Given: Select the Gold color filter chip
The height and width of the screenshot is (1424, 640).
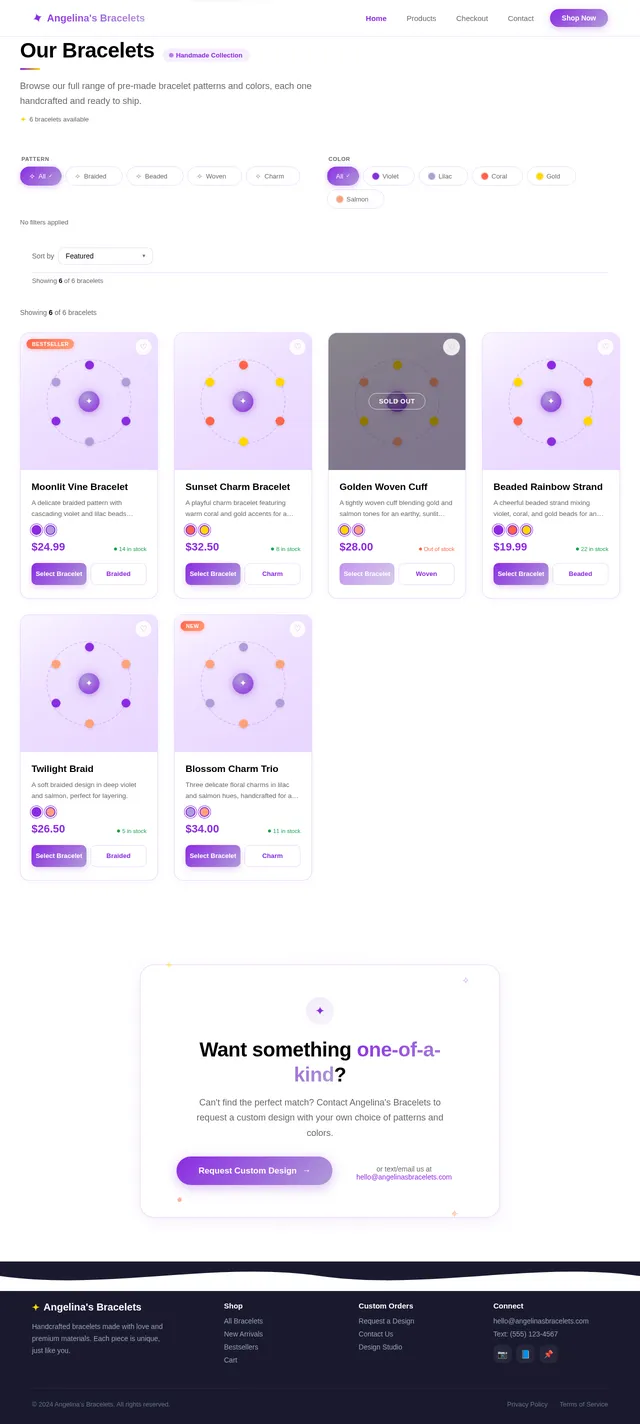Looking at the screenshot, I should tap(551, 176).
